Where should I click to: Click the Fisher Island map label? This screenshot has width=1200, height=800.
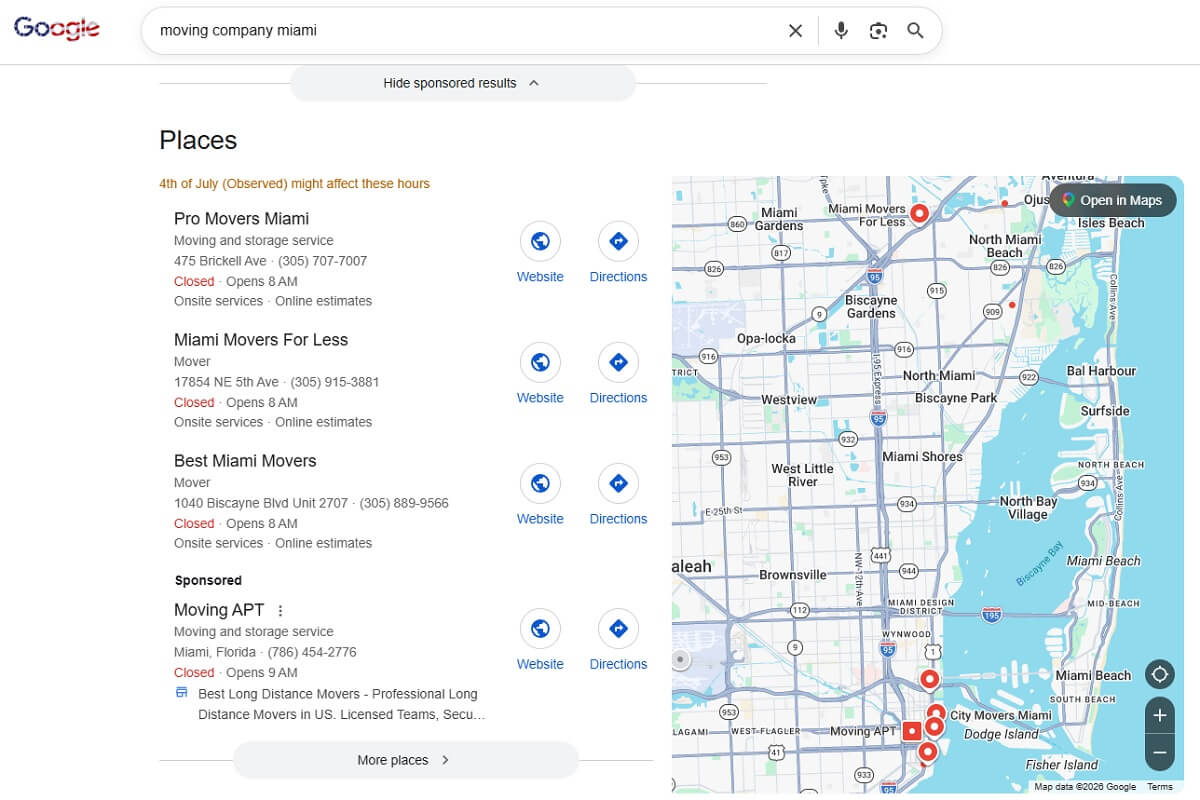pyautogui.click(x=1062, y=765)
